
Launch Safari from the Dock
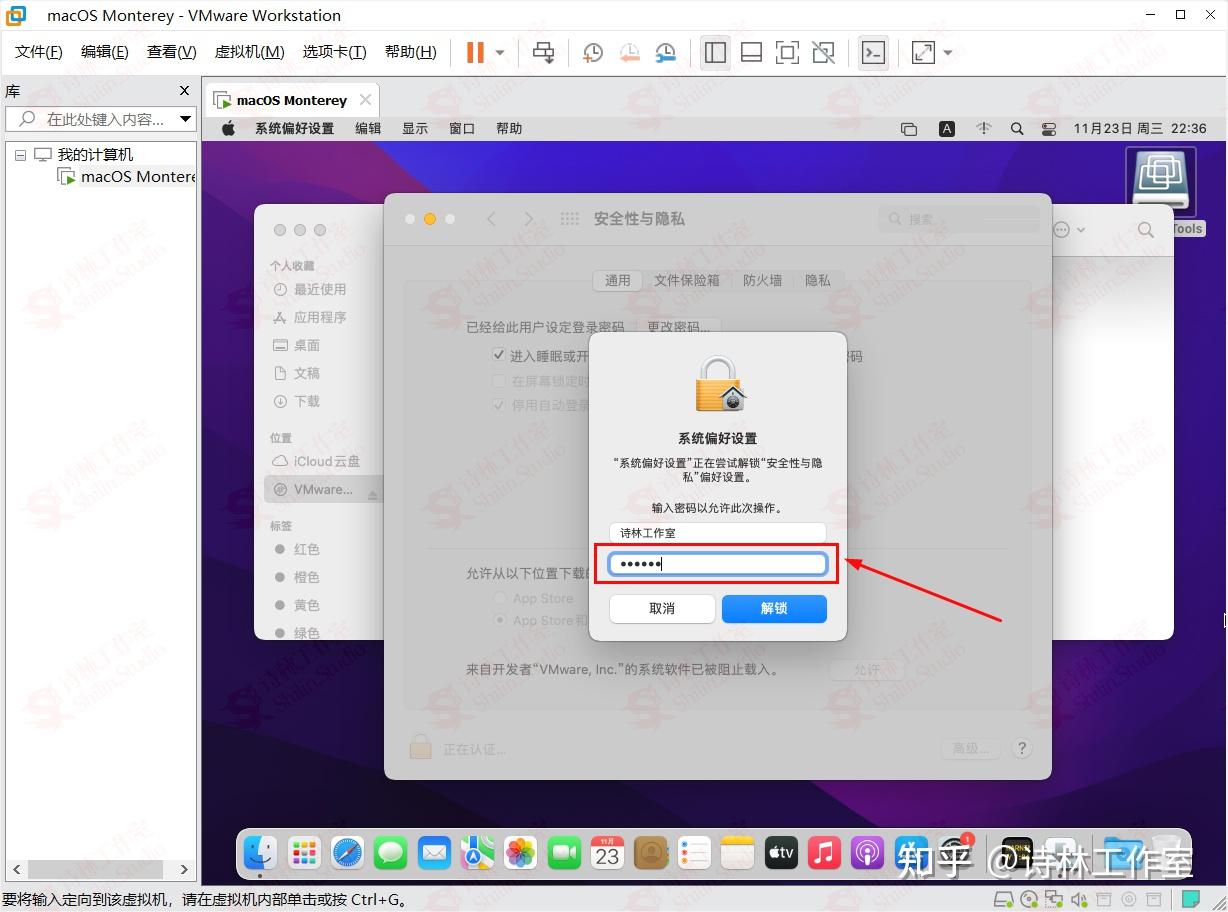[x=347, y=853]
